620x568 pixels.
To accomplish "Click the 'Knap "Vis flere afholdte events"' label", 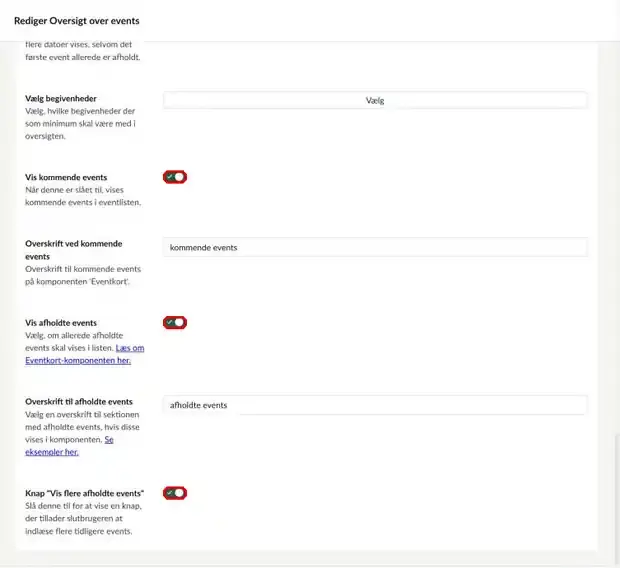I will (85, 493).
